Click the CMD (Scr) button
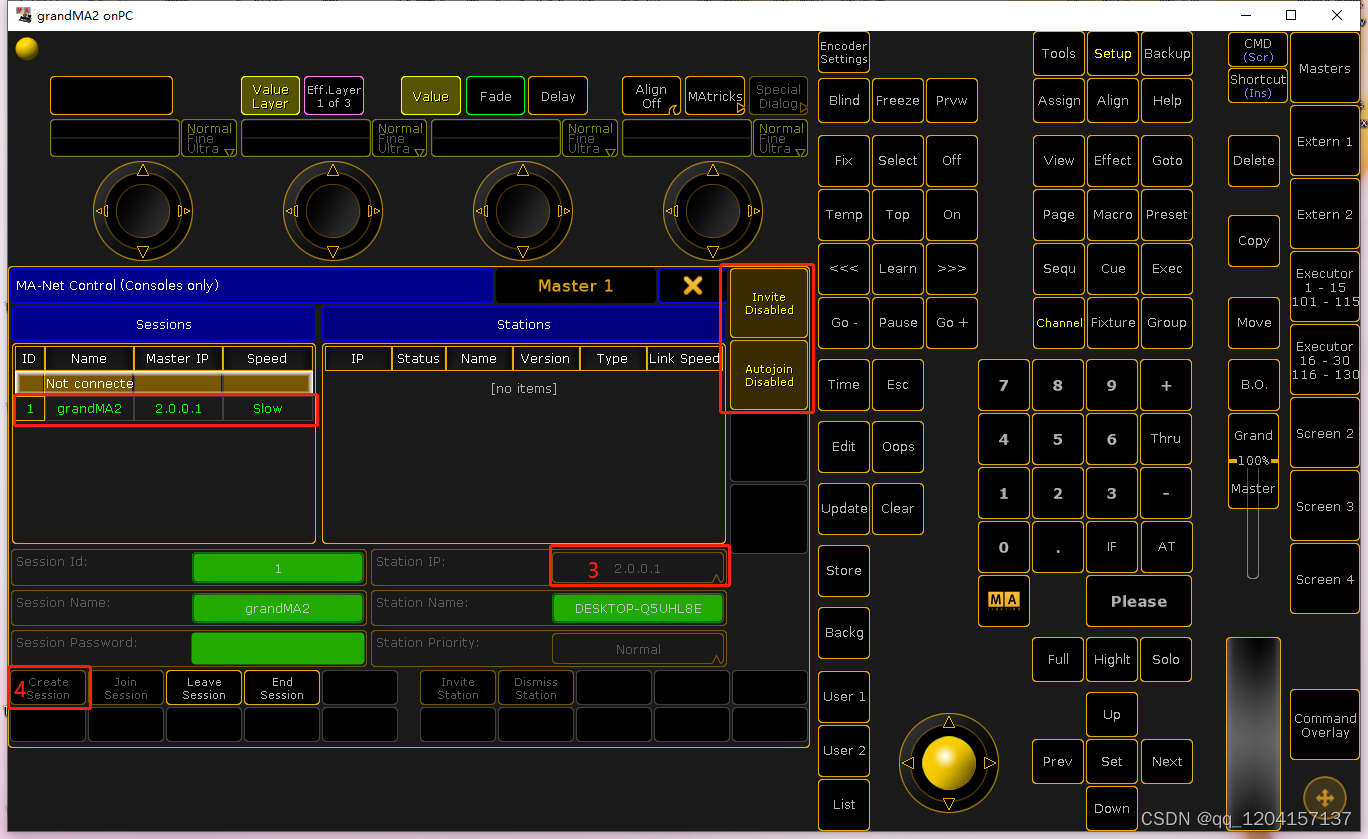Screen dimensions: 1368x839 1258,50
